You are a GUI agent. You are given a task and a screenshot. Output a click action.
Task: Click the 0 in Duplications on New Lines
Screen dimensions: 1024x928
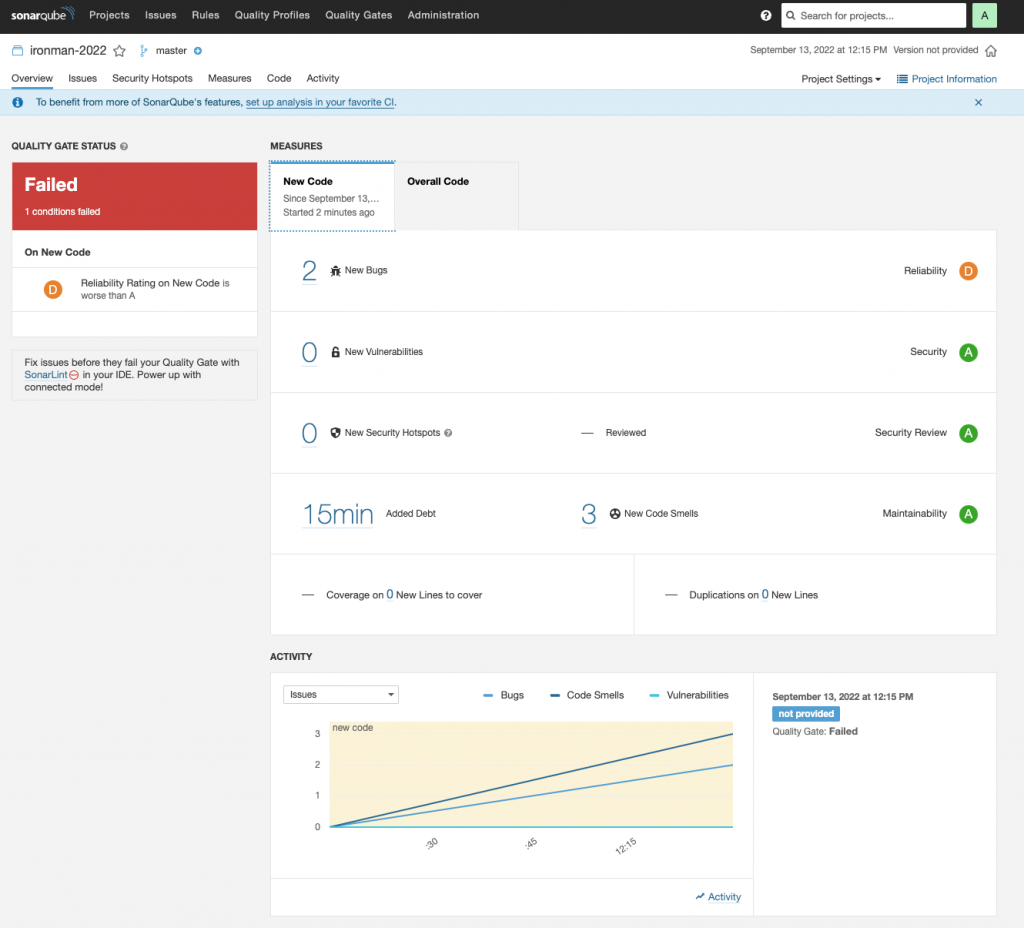[x=765, y=594]
